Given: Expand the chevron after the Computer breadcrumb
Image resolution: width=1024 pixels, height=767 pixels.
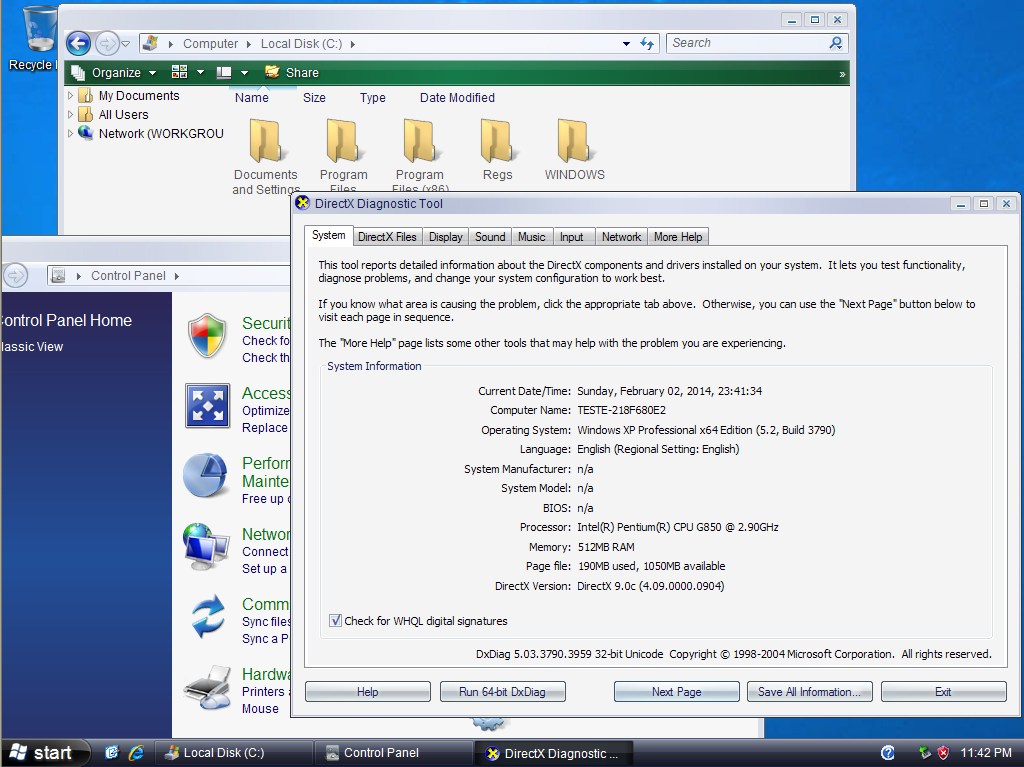Looking at the screenshot, I should tap(249, 44).
